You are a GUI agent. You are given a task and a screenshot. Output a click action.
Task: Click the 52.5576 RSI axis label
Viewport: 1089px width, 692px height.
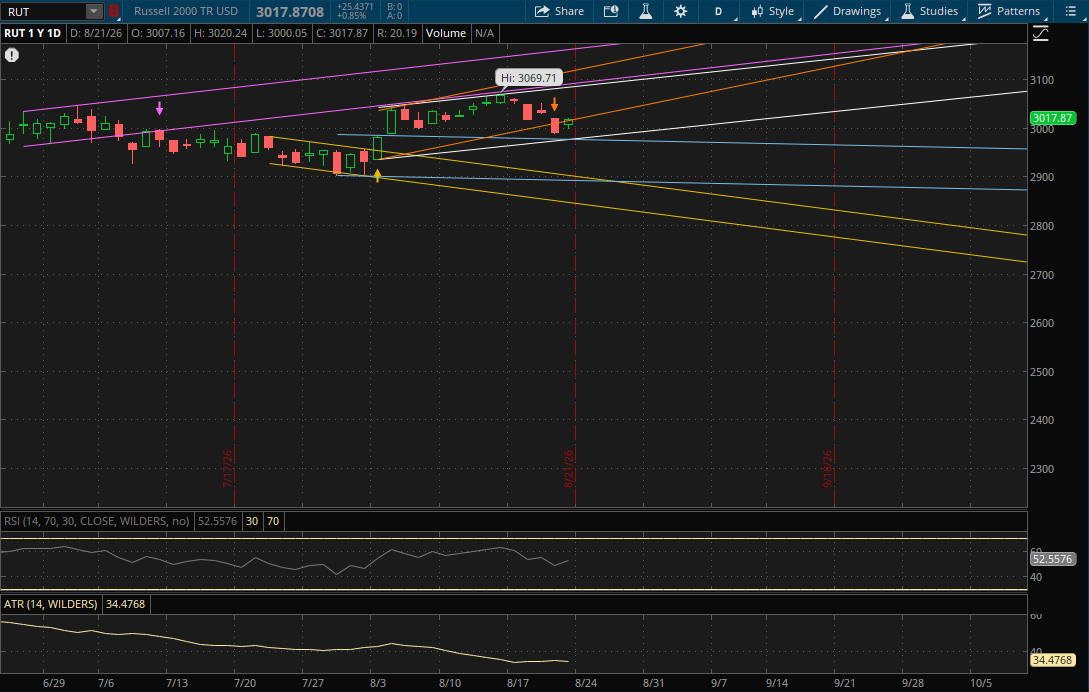[1052, 559]
